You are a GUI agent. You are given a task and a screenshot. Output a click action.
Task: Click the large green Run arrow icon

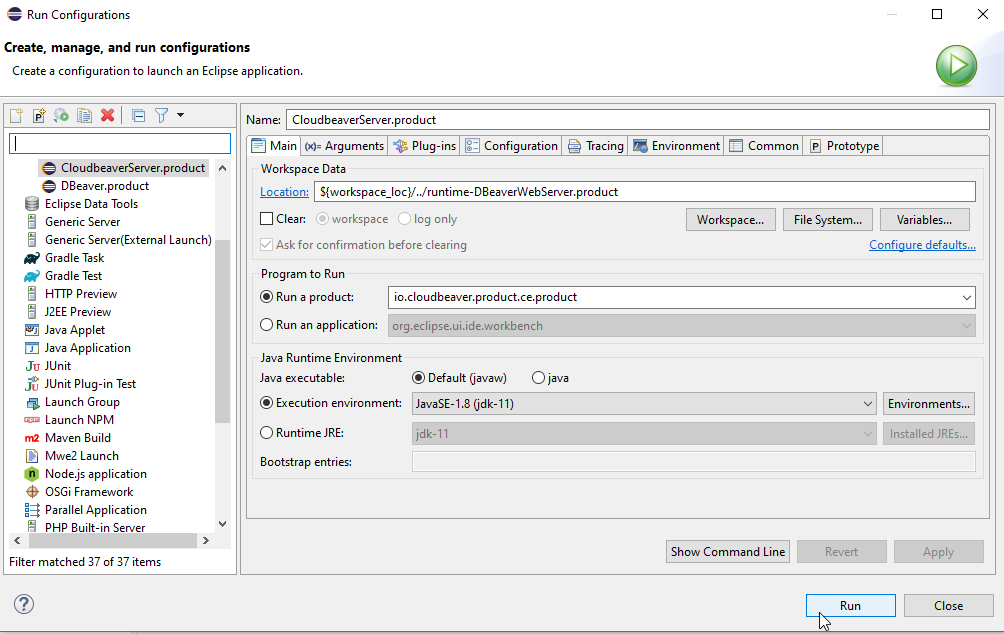click(x=956, y=65)
